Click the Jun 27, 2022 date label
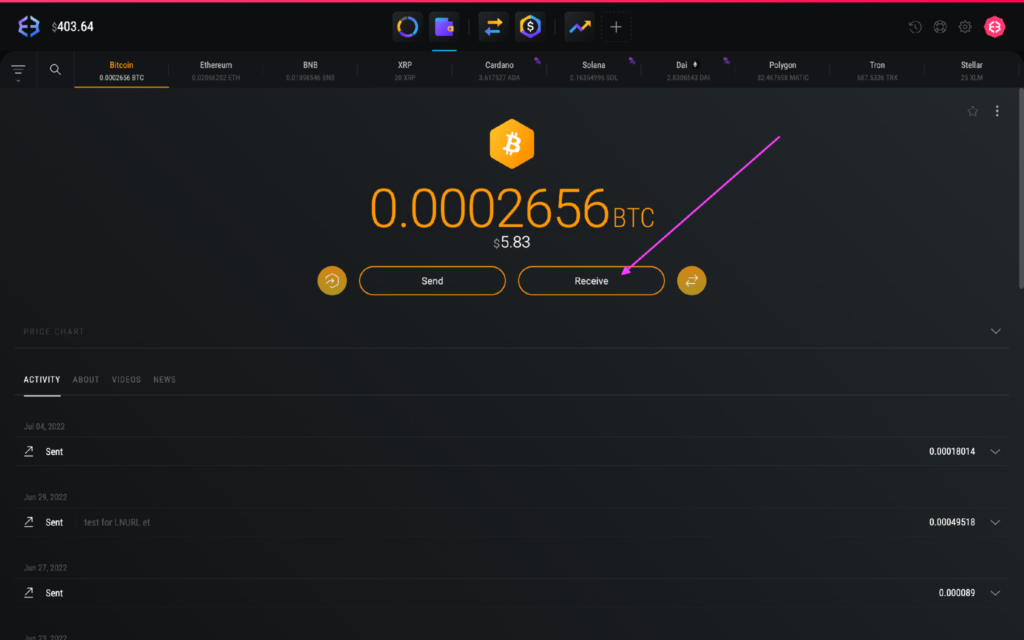The height and width of the screenshot is (640, 1024). [45, 568]
